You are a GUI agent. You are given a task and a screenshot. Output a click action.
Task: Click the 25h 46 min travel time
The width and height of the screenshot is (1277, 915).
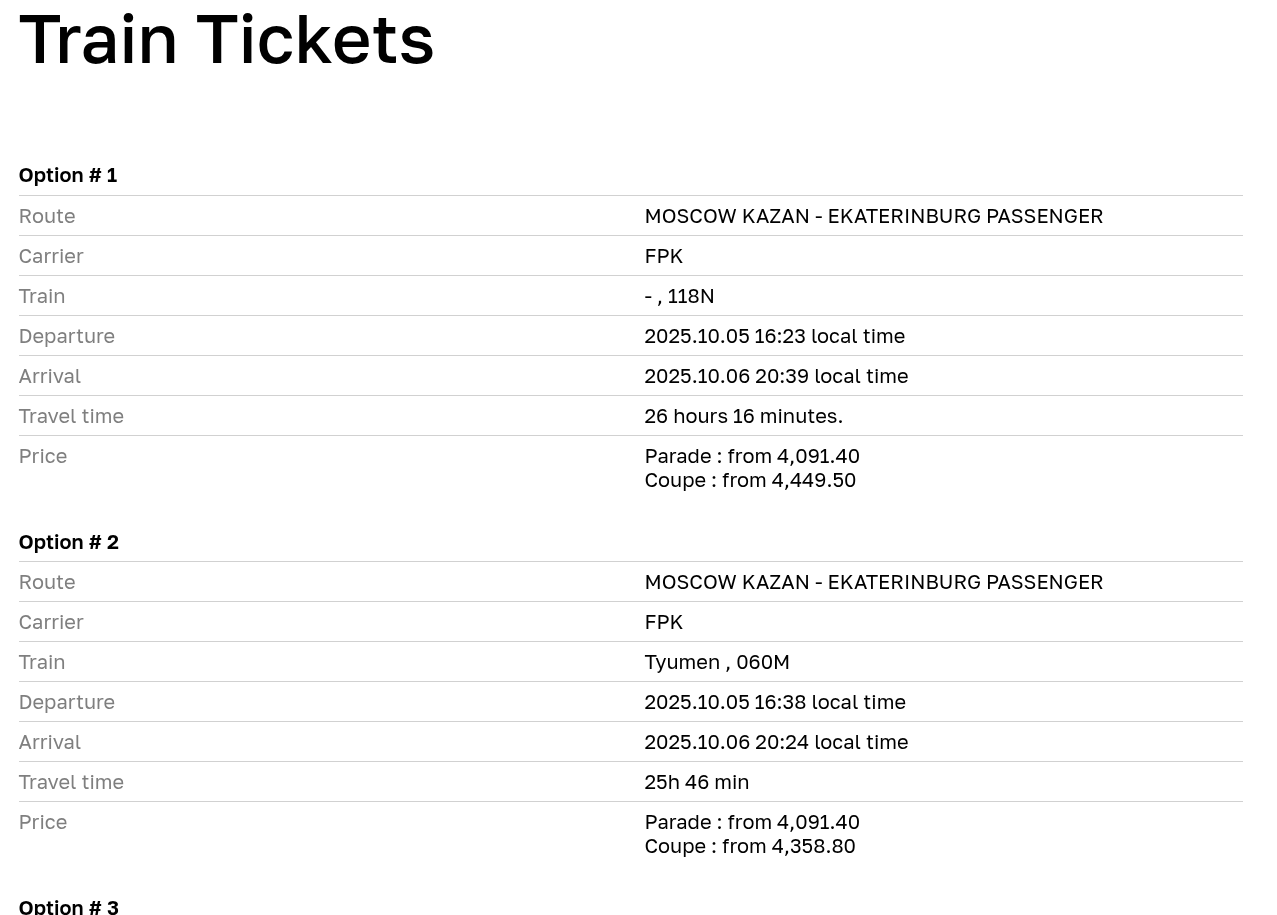[696, 782]
